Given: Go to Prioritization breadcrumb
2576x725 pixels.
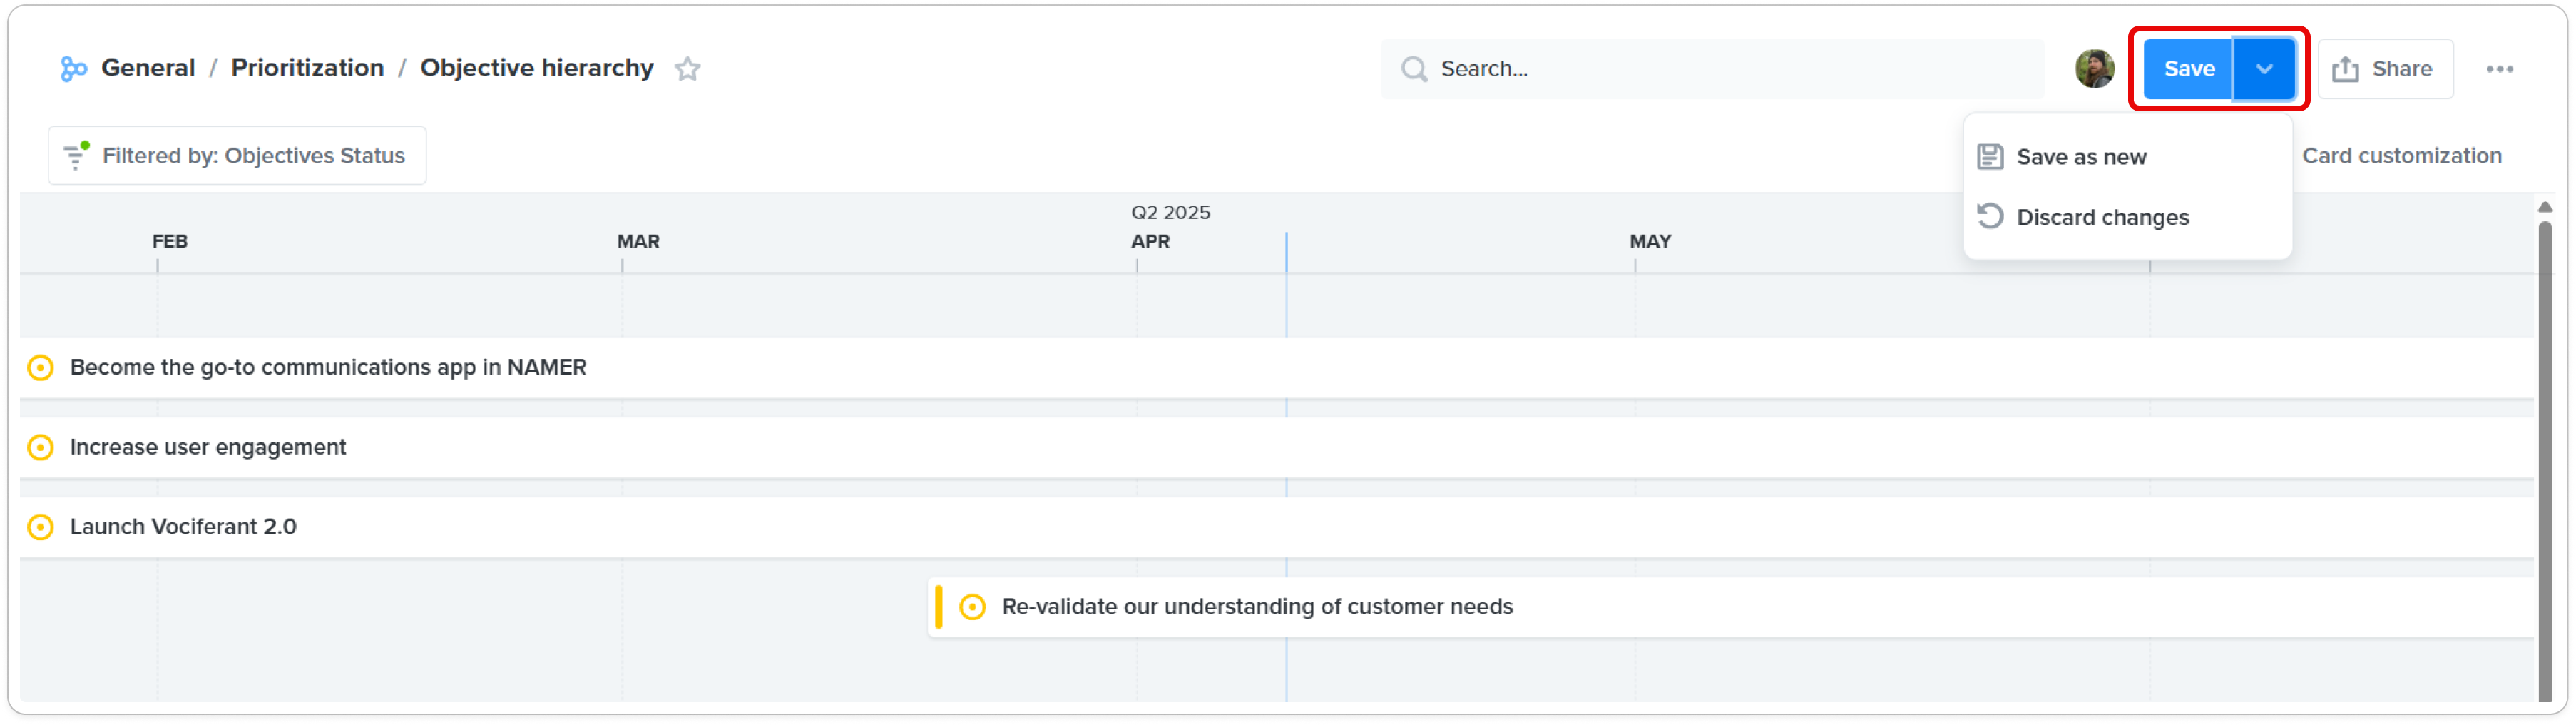Looking at the screenshot, I should [x=307, y=68].
